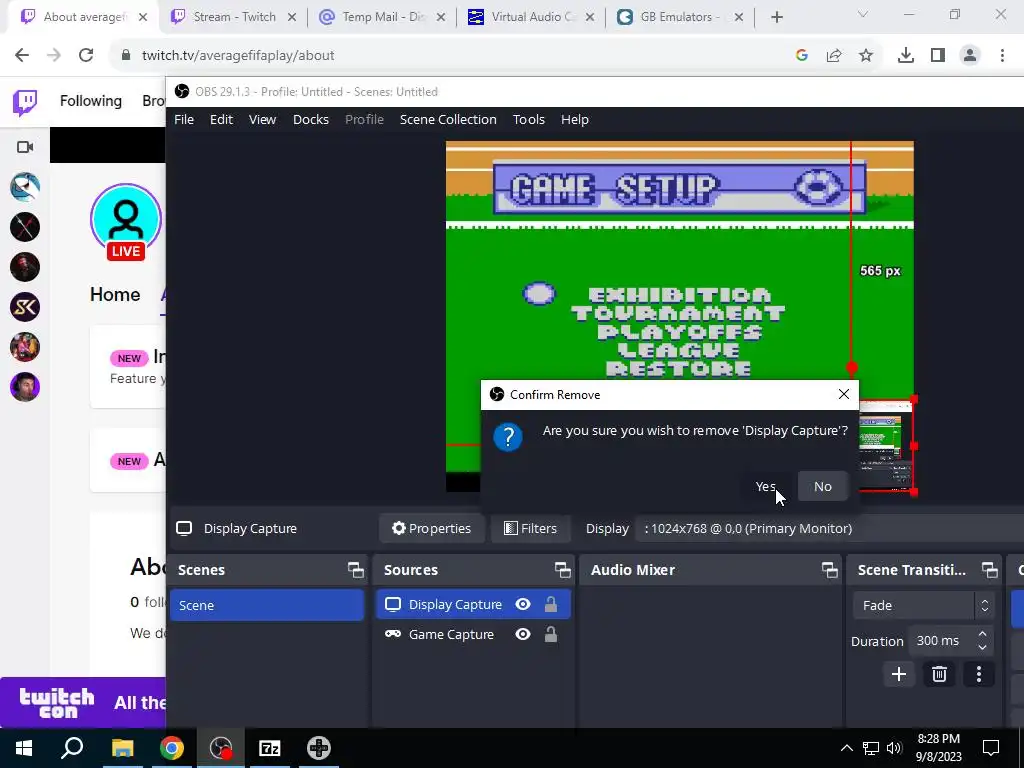Close the Confirm Remove dialog
Screen dimensions: 1024x768
coord(844,394)
